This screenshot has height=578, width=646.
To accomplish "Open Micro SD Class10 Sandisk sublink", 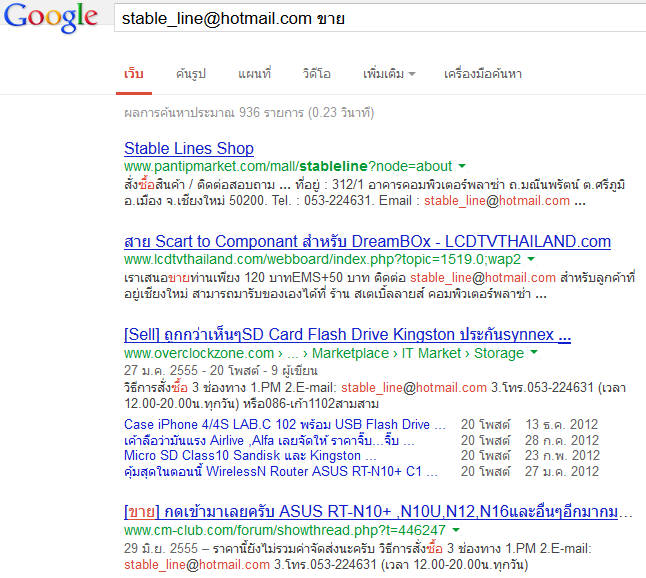I will [x=250, y=456].
